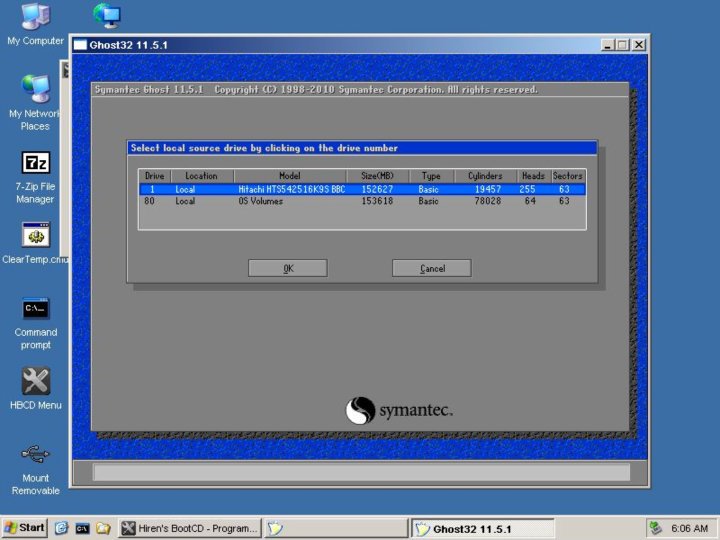Click the Location column header
The width and height of the screenshot is (720, 540).
[x=202, y=176]
